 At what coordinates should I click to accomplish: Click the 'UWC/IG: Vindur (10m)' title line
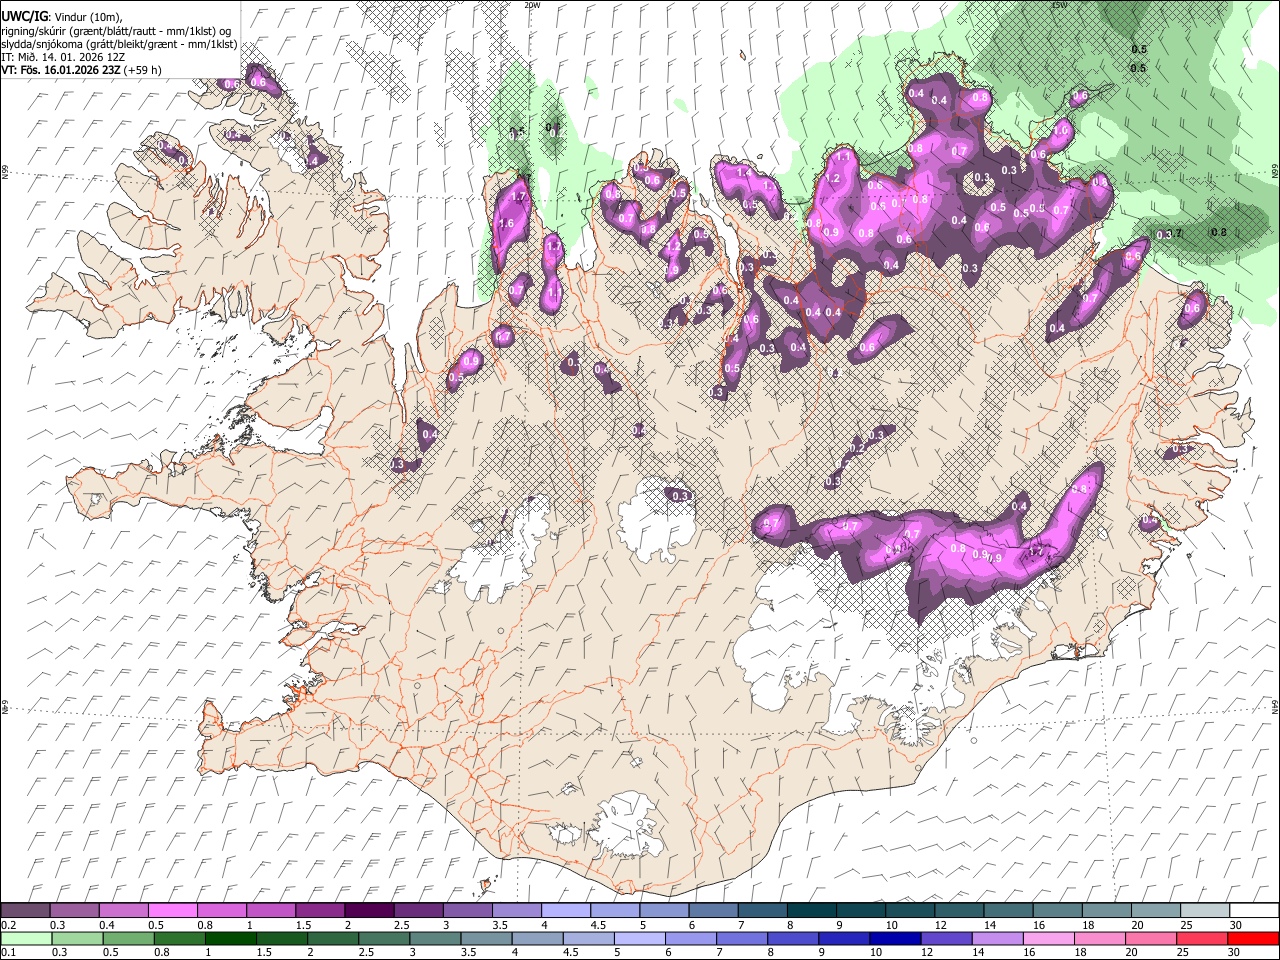(x=62, y=17)
